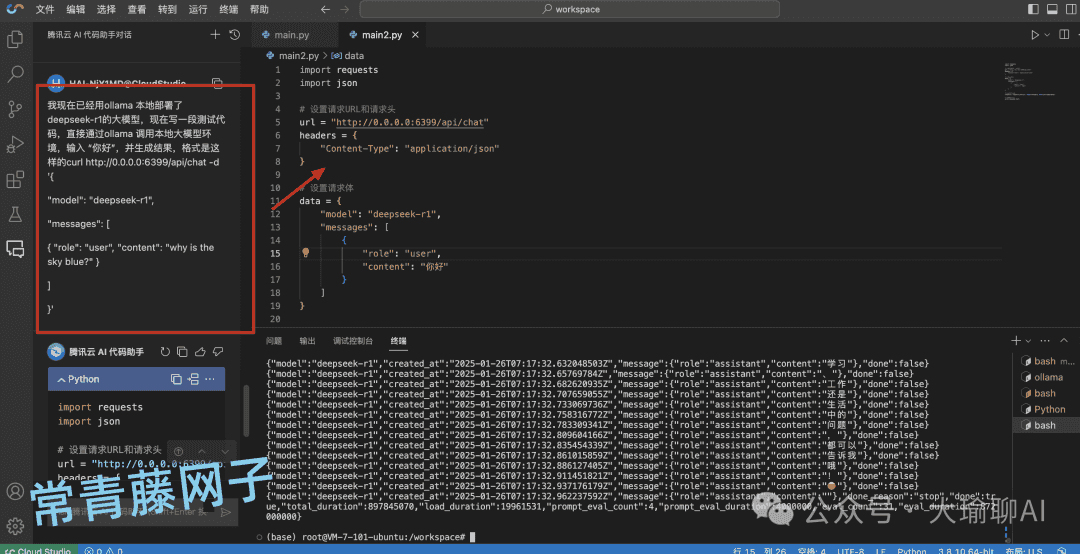This screenshot has height=554, width=1080.
Task: Split the editor to the right
Action: pos(1064,34)
